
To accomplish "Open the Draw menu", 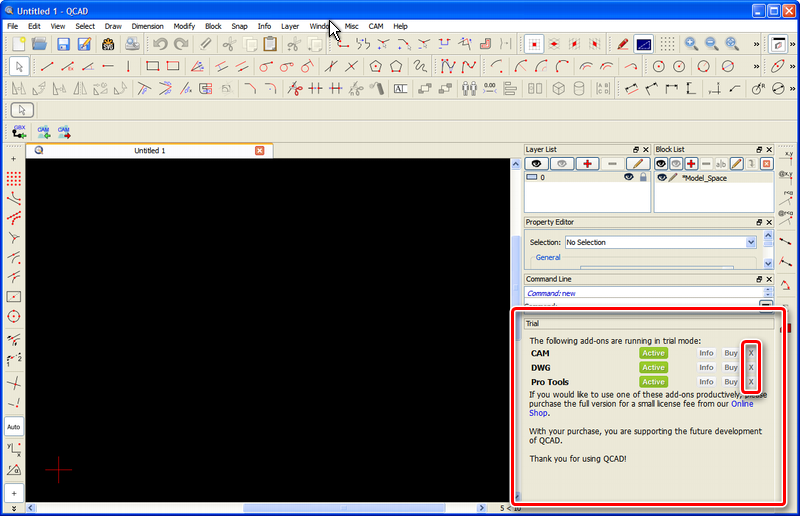I will (113, 26).
